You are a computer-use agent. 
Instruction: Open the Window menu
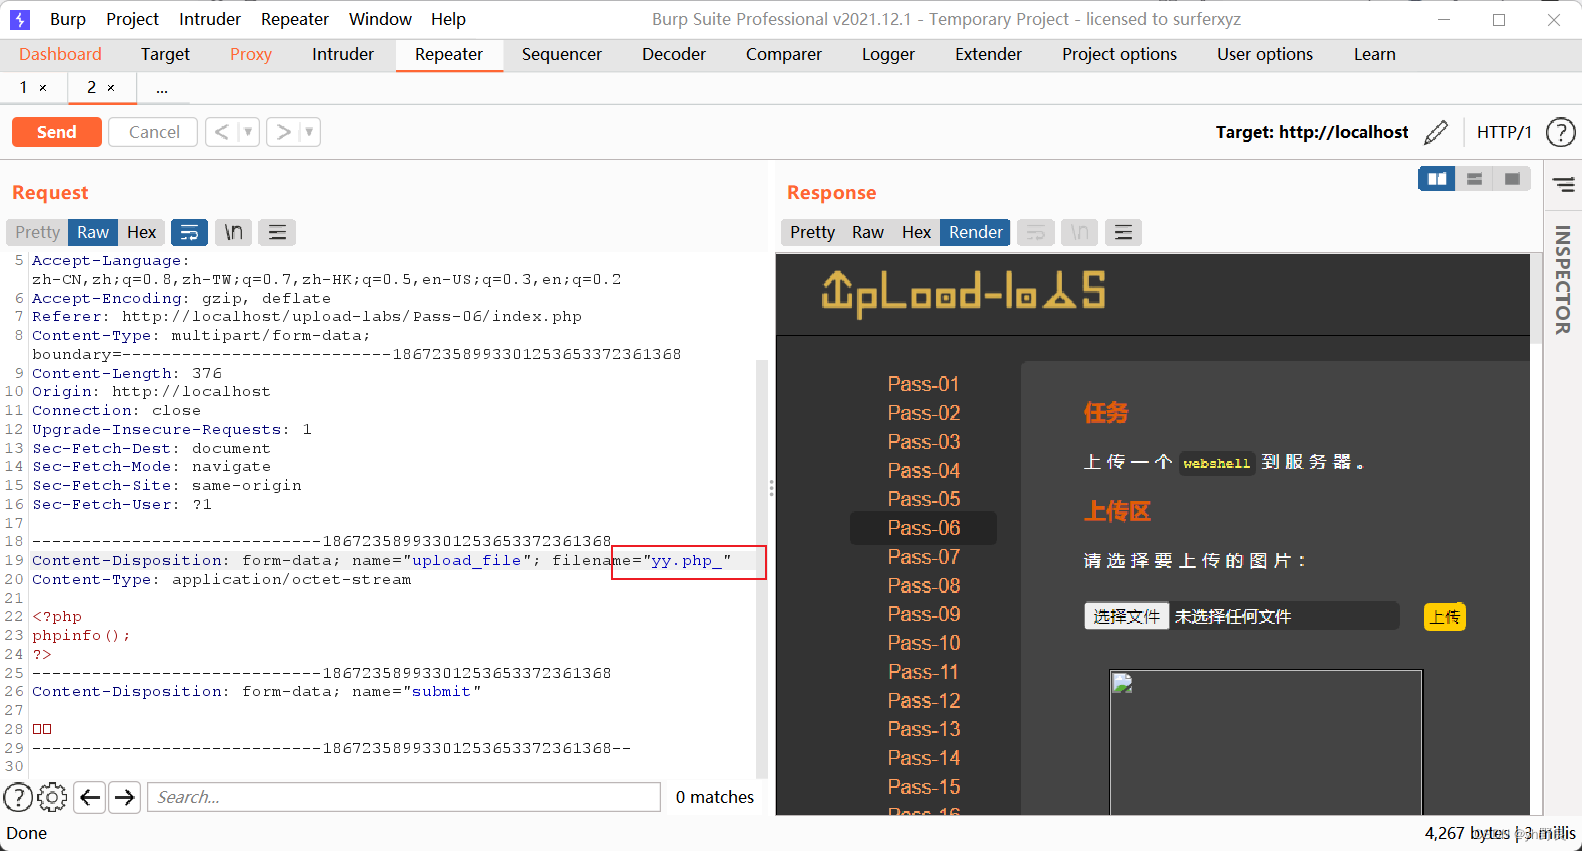coord(380,19)
